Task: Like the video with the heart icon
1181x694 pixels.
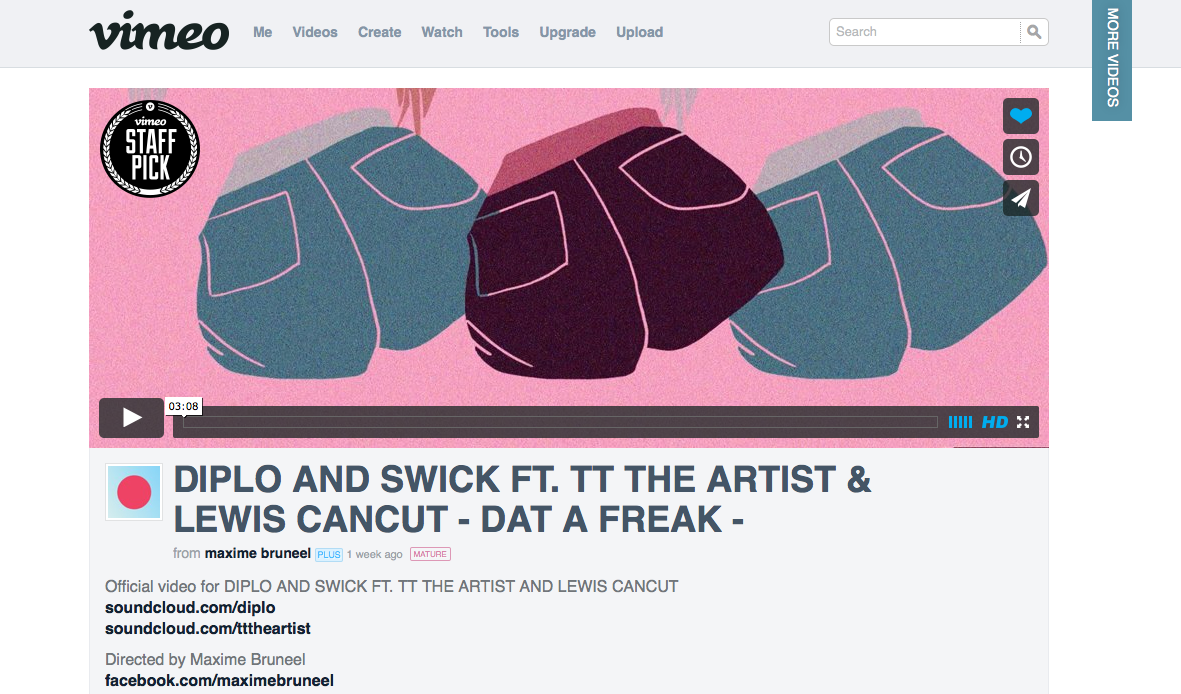Action: pos(1021,116)
